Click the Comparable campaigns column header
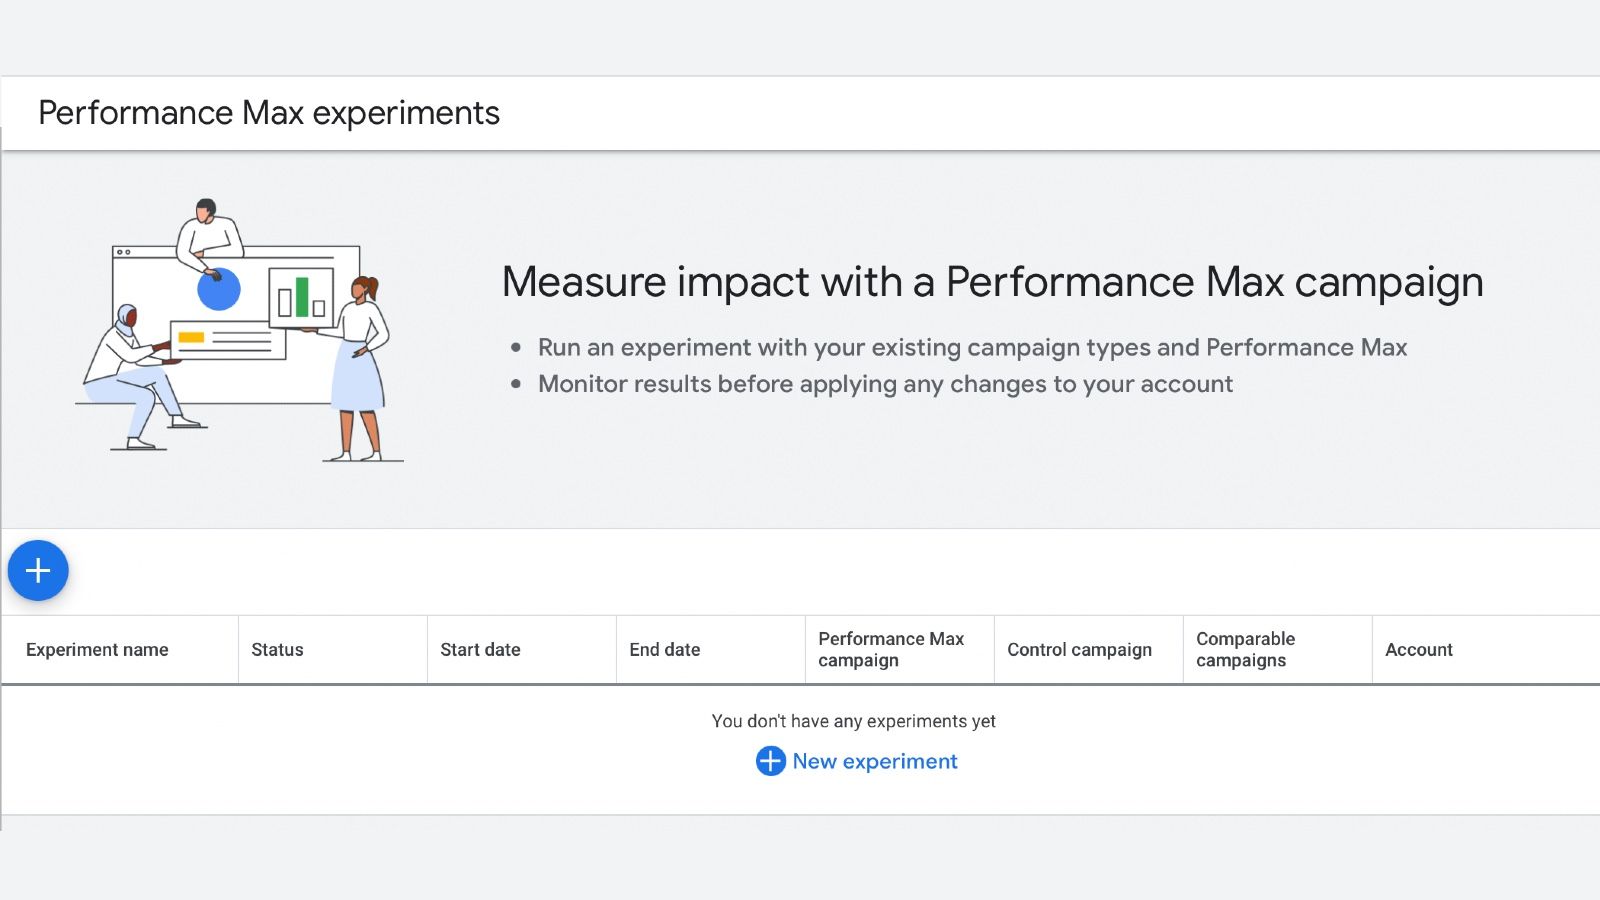 (x=1244, y=649)
